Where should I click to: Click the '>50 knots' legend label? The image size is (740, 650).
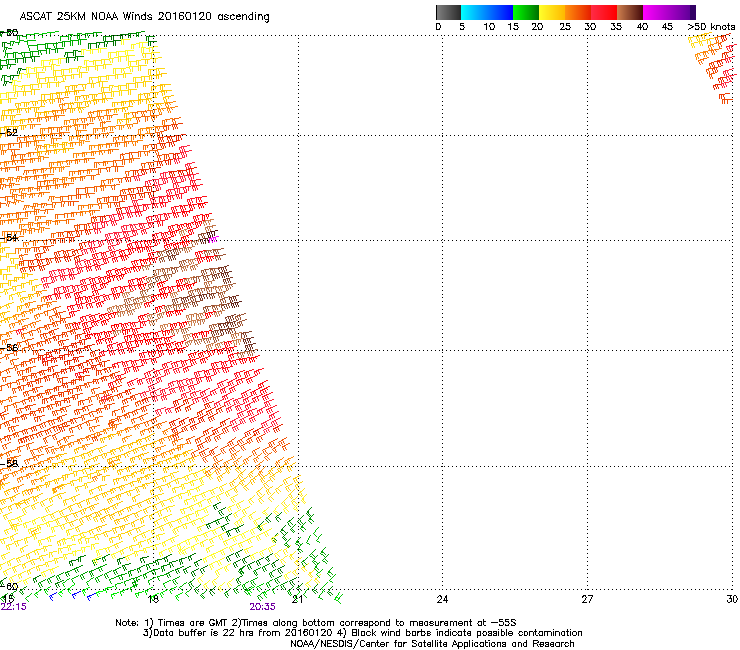[711, 27]
